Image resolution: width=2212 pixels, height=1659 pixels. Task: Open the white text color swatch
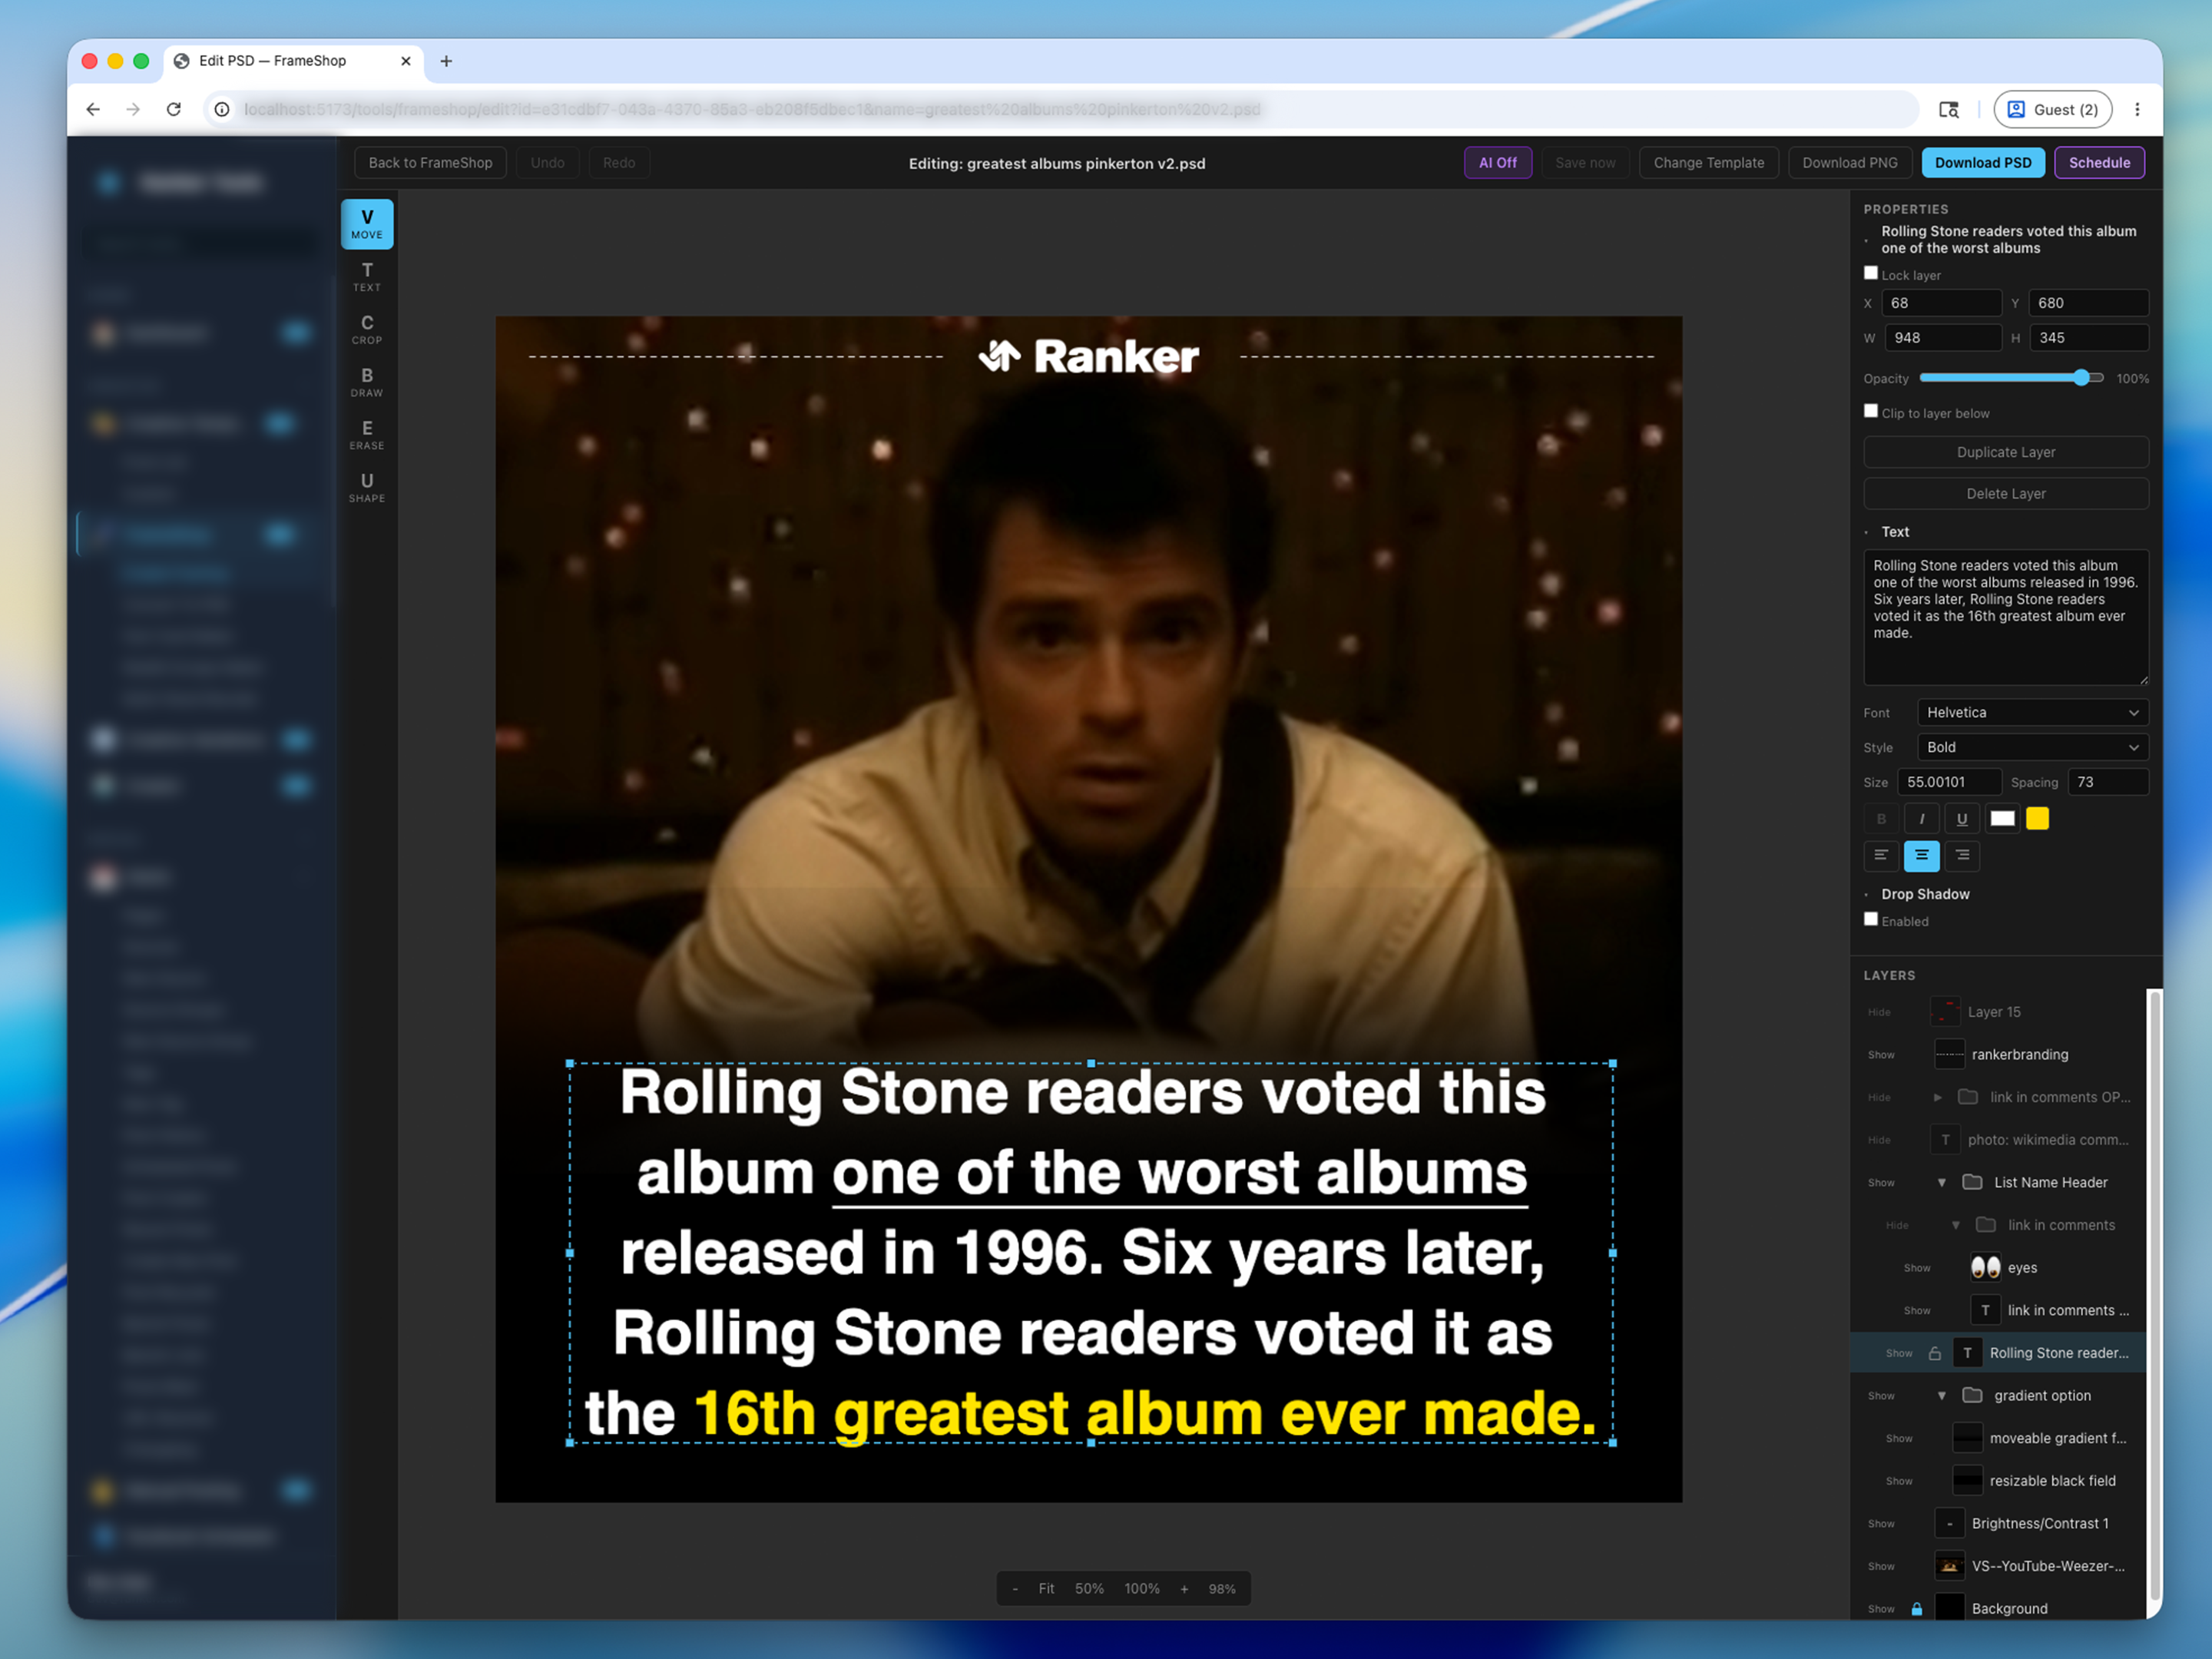click(x=2002, y=819)
